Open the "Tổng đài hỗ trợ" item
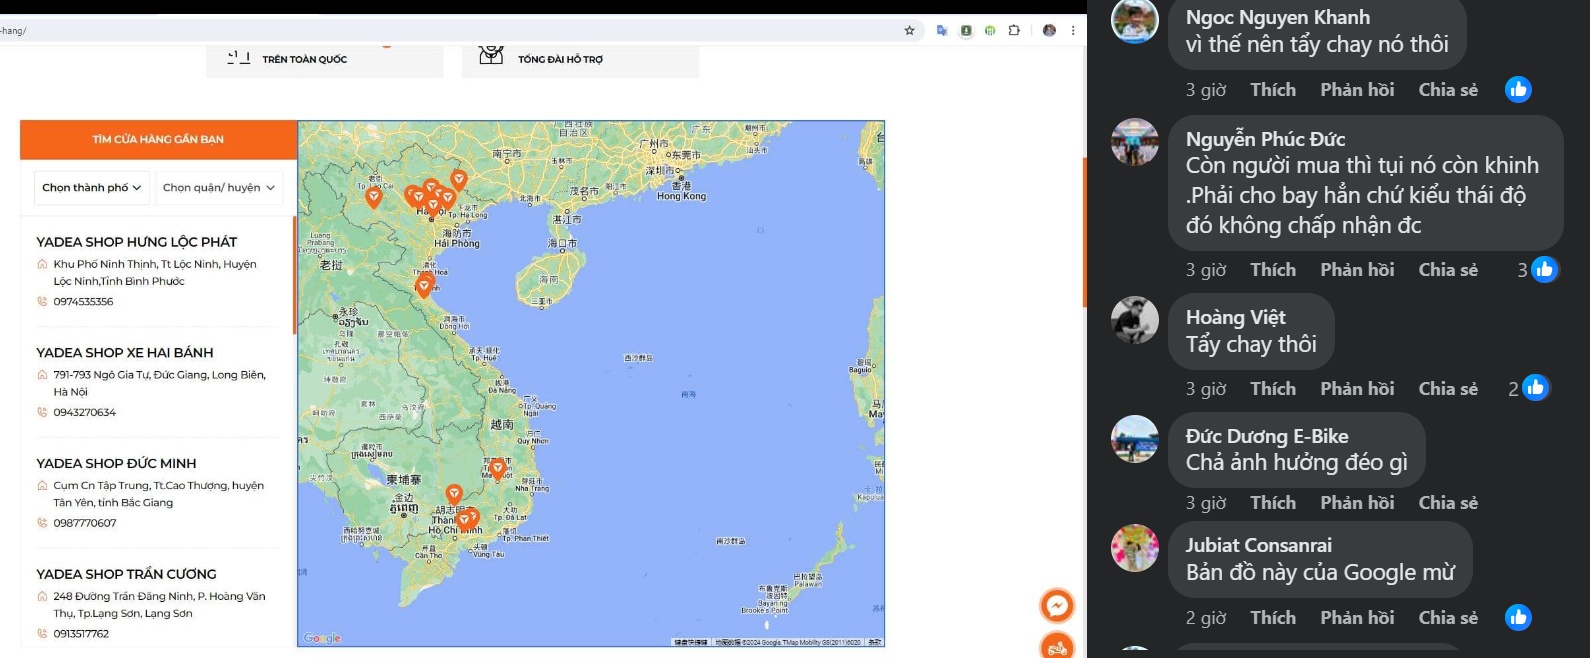The height and width of the screenshot is (658, 1590). [x=560, y=59]
